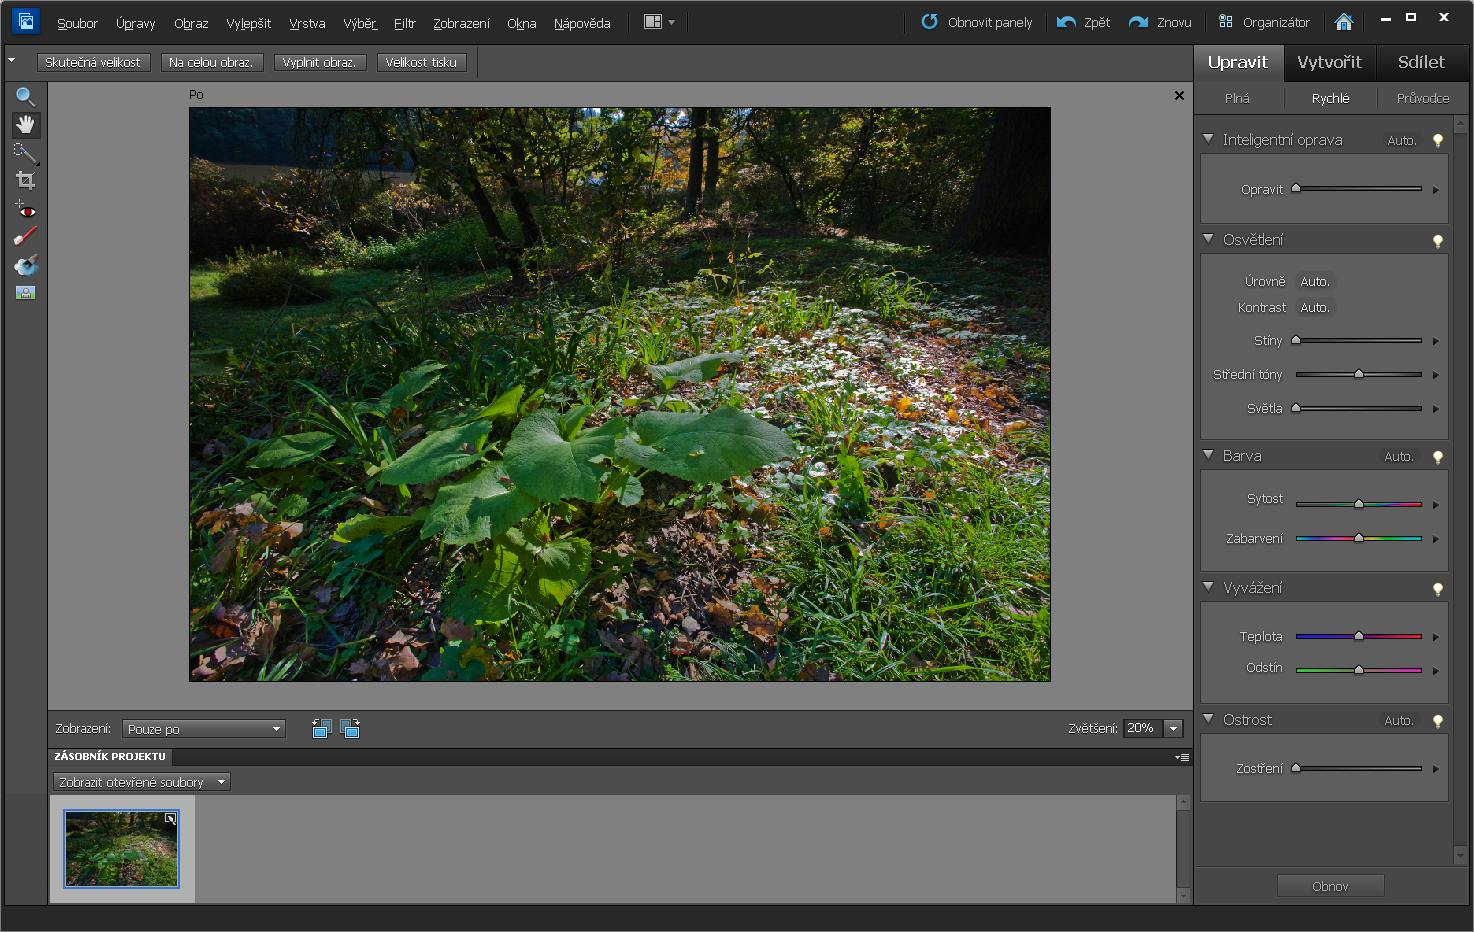Select the photo thumbnail in project bin

pyautogui.click(x=121, y=848)
